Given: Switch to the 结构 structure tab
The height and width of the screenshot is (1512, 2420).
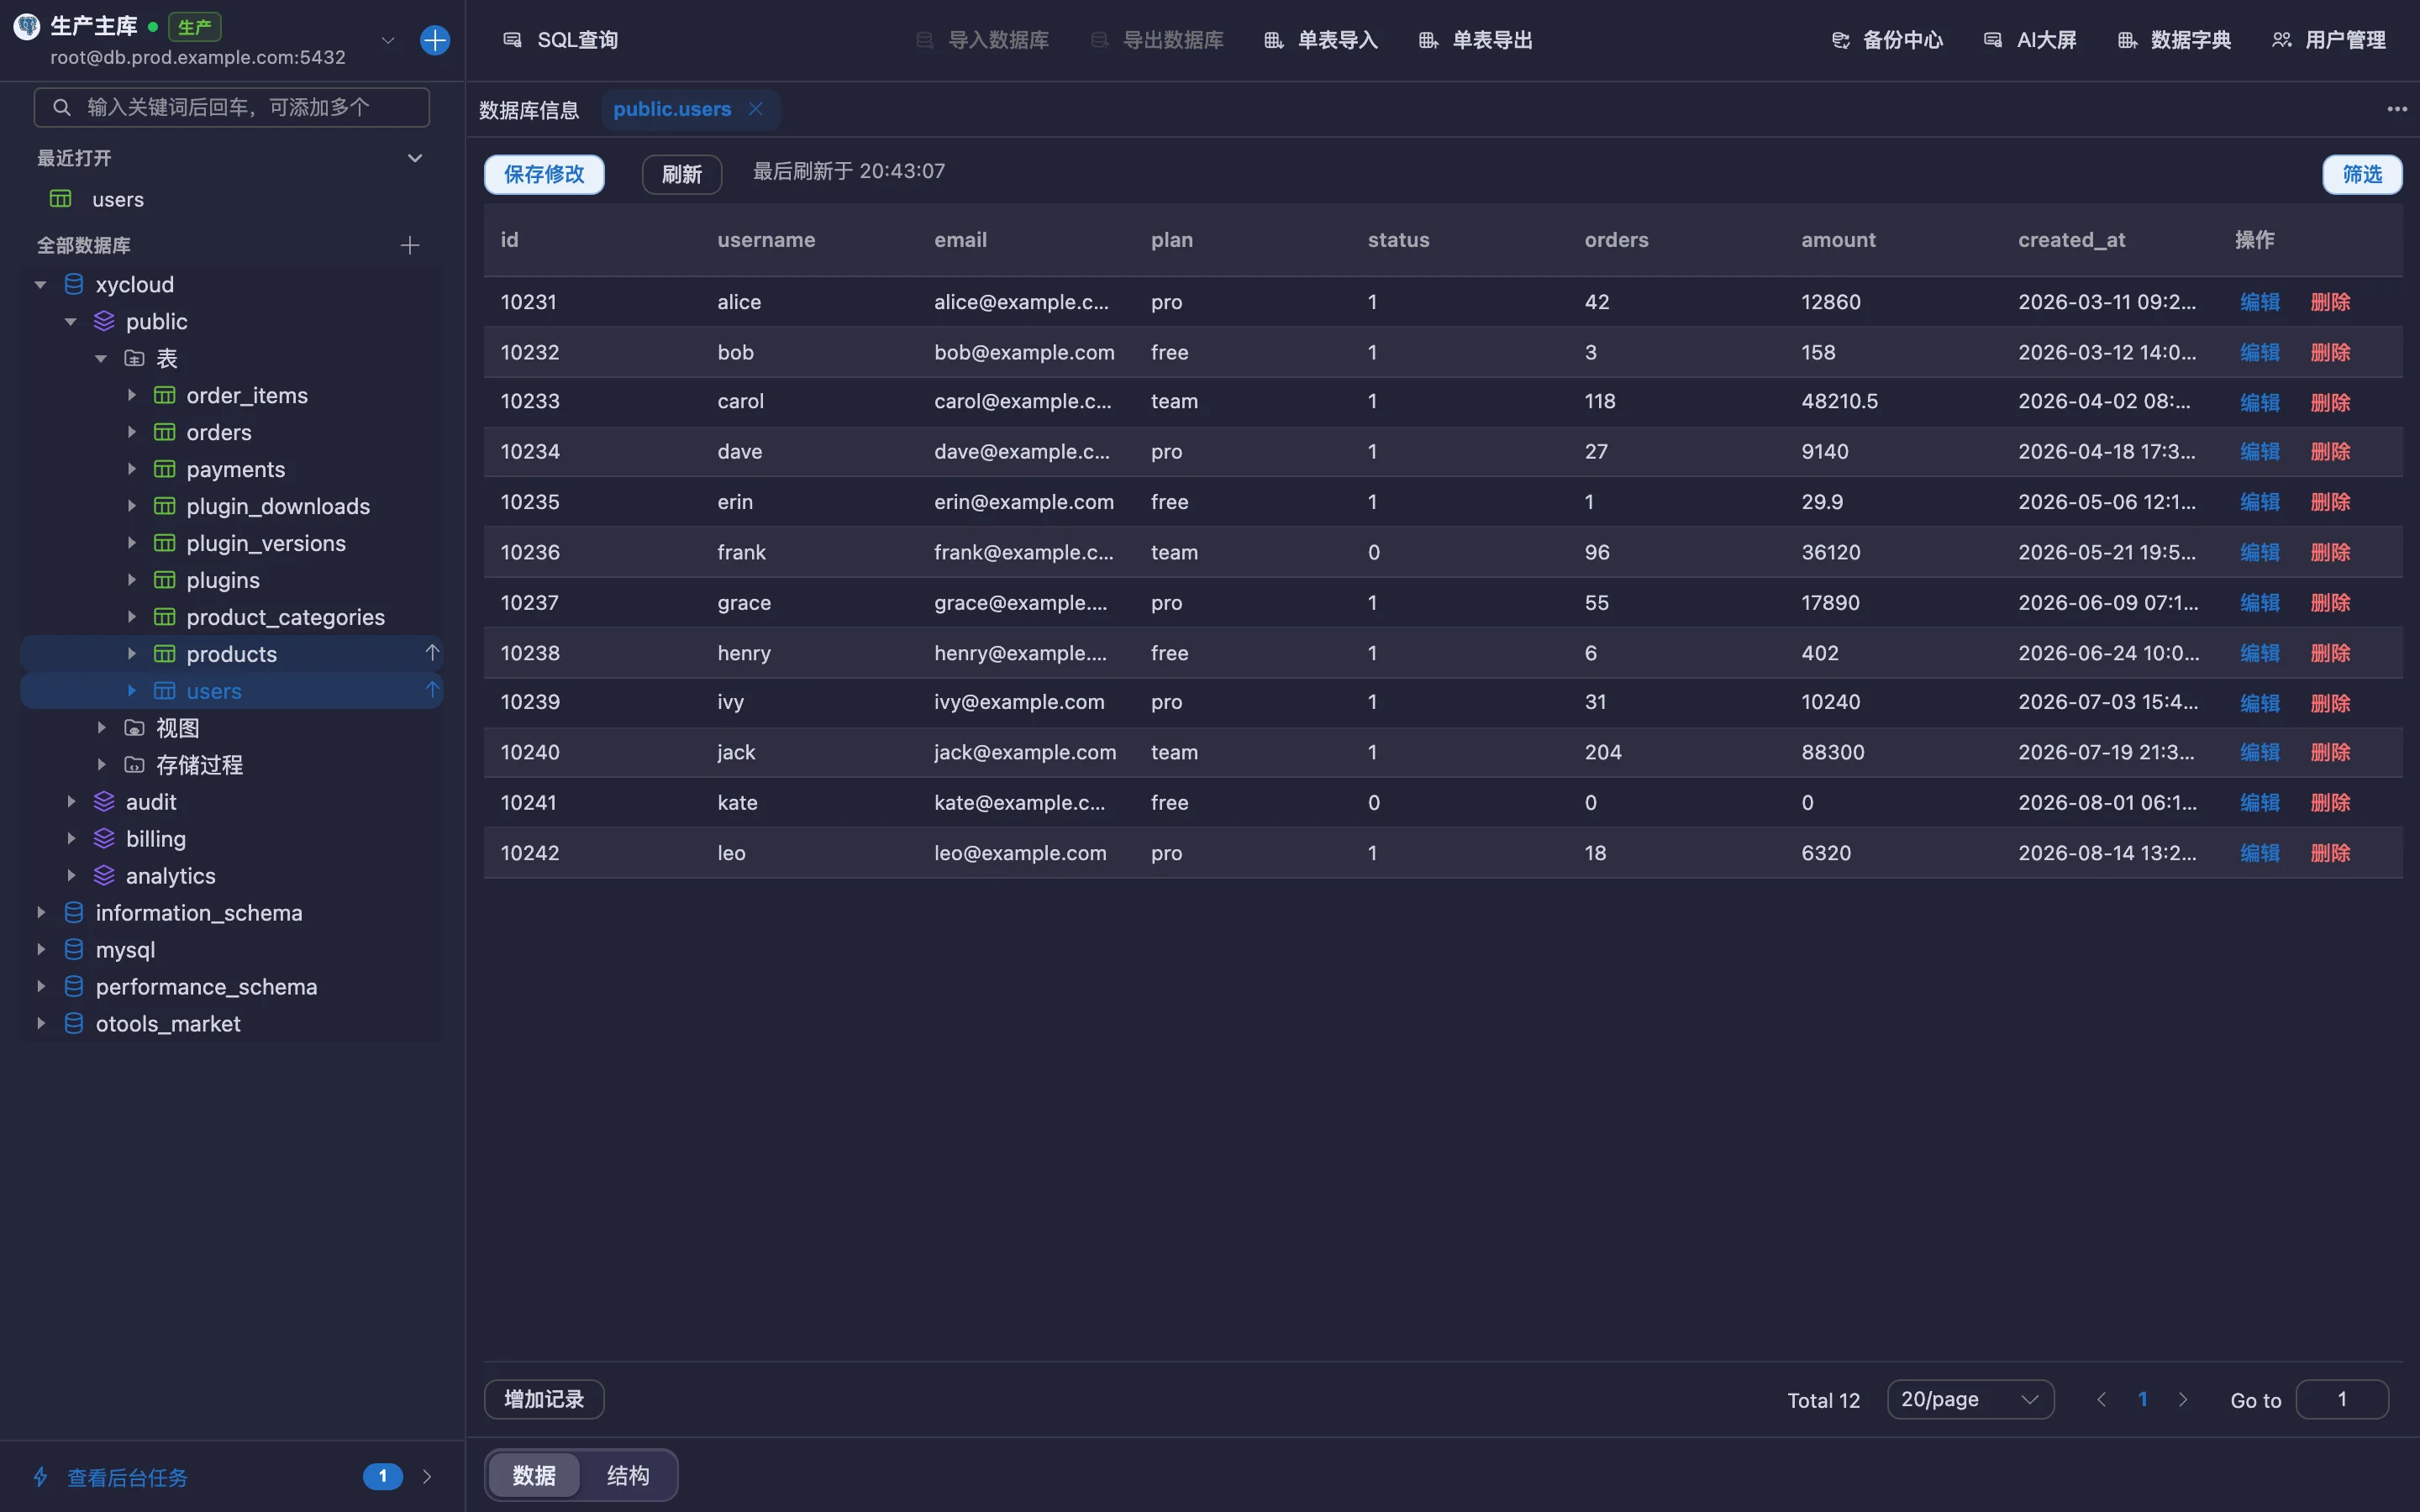Looking at the screenshot, I should click(628, 1475).
